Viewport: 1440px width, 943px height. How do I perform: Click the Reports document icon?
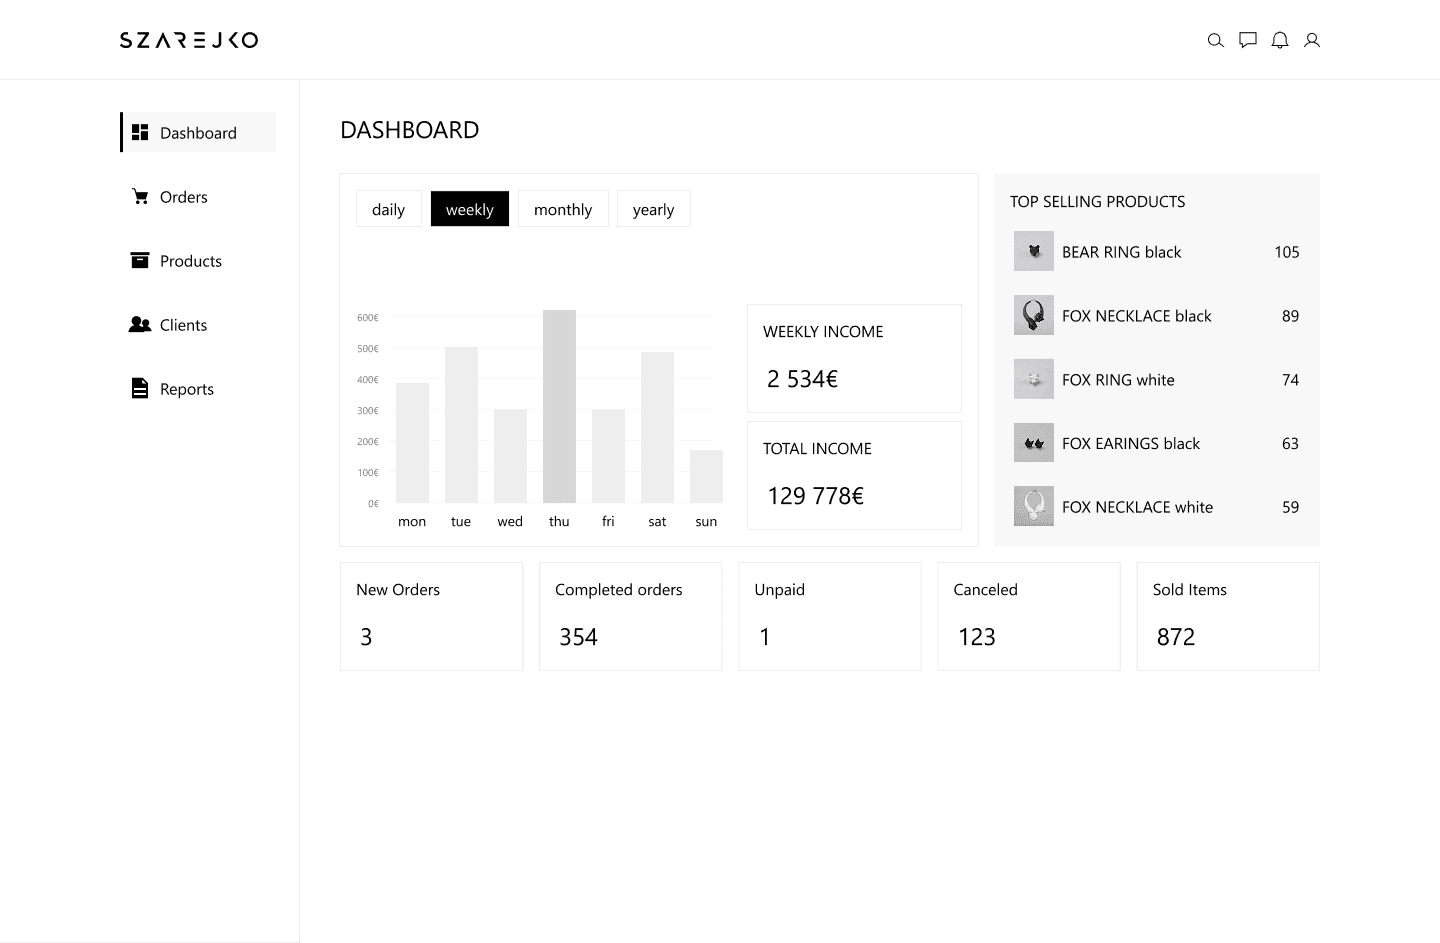click(x=140, y=388)
